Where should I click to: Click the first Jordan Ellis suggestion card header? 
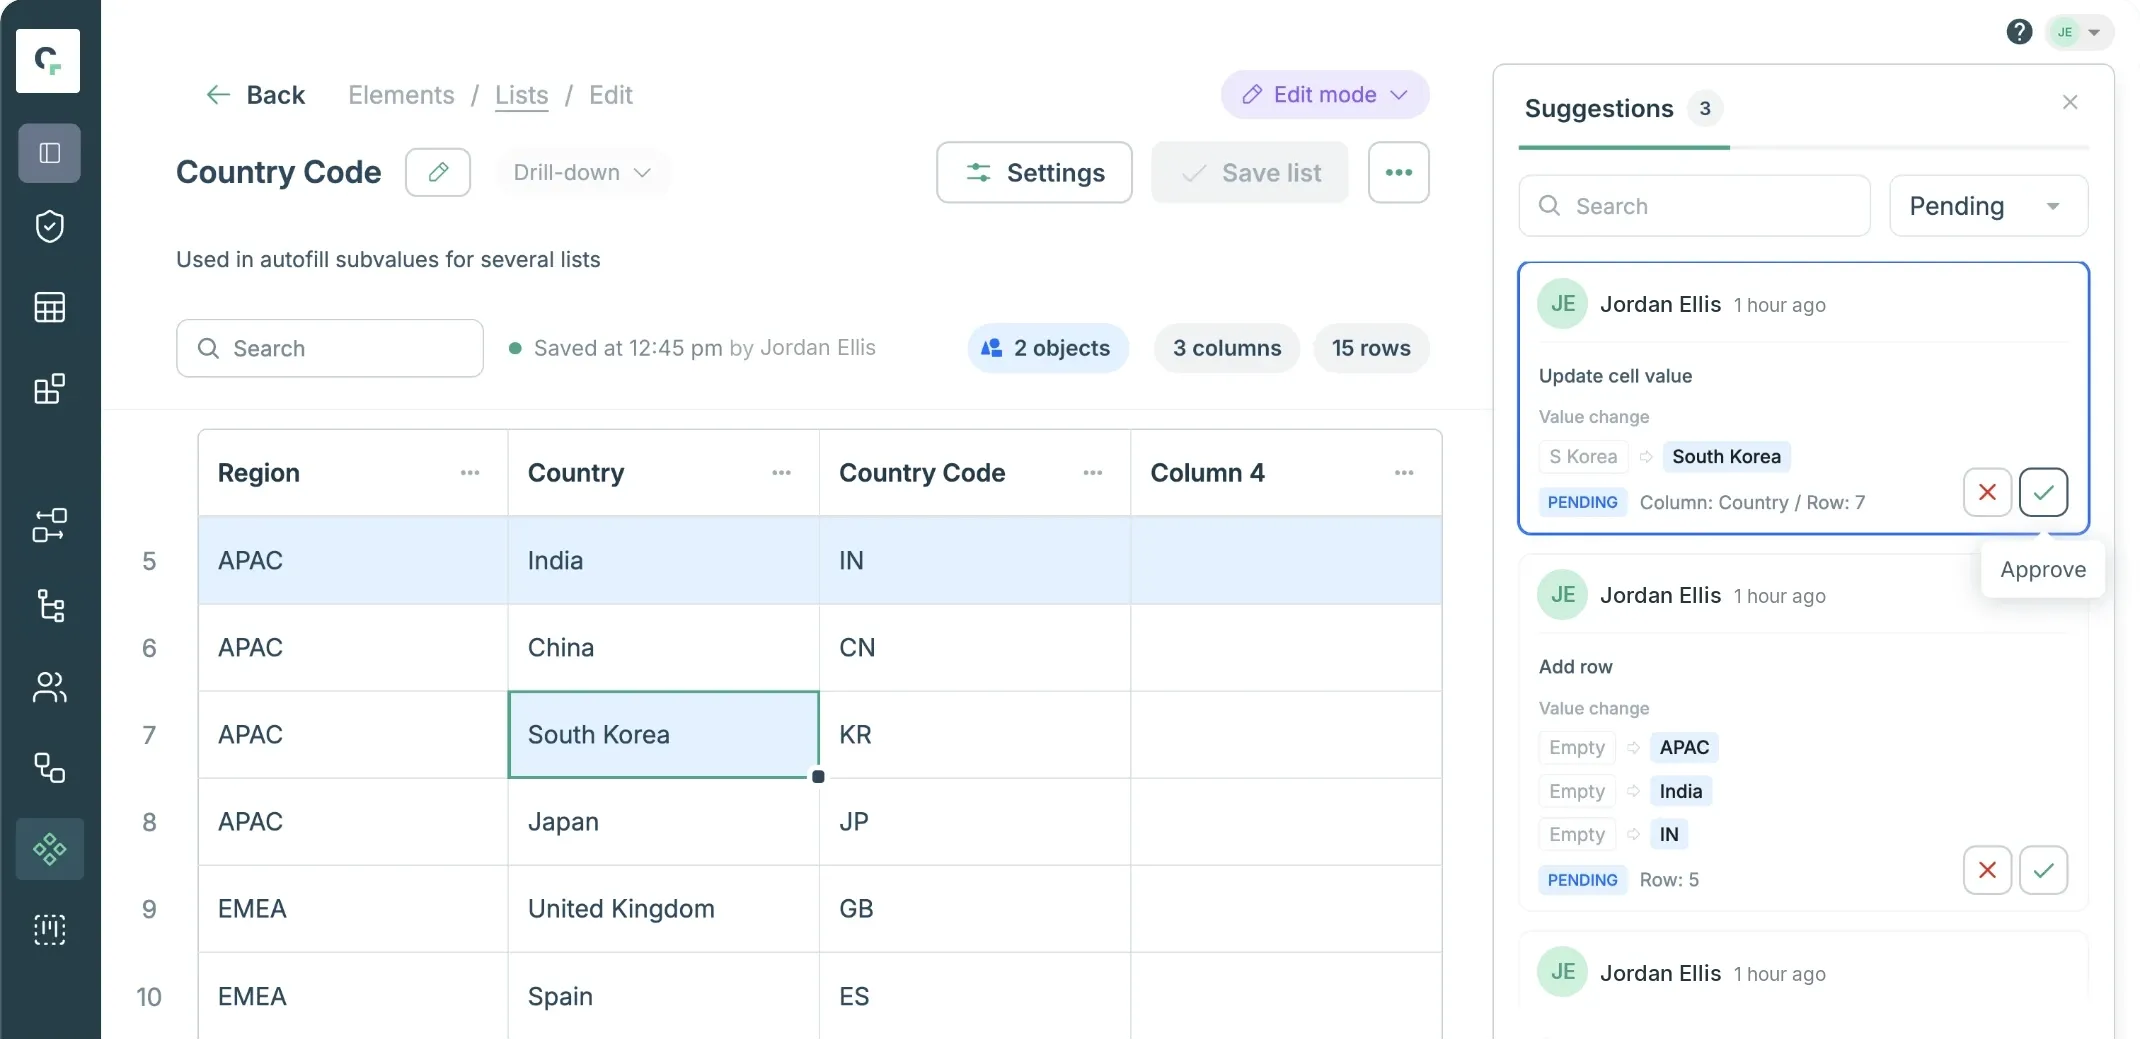(1803, 304)
